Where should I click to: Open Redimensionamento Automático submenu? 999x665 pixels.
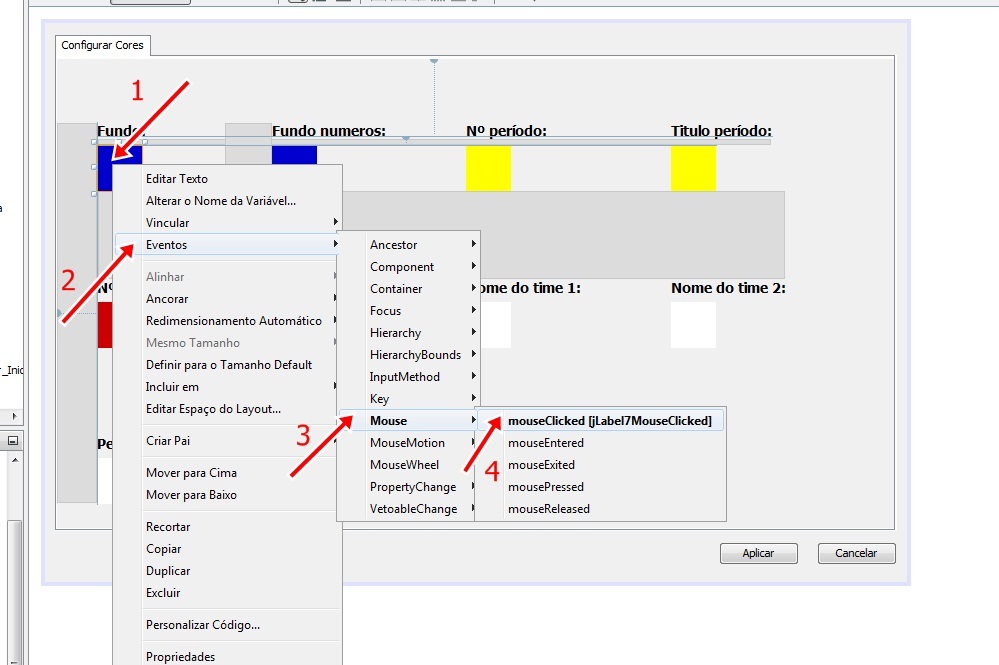click(227, 321)
